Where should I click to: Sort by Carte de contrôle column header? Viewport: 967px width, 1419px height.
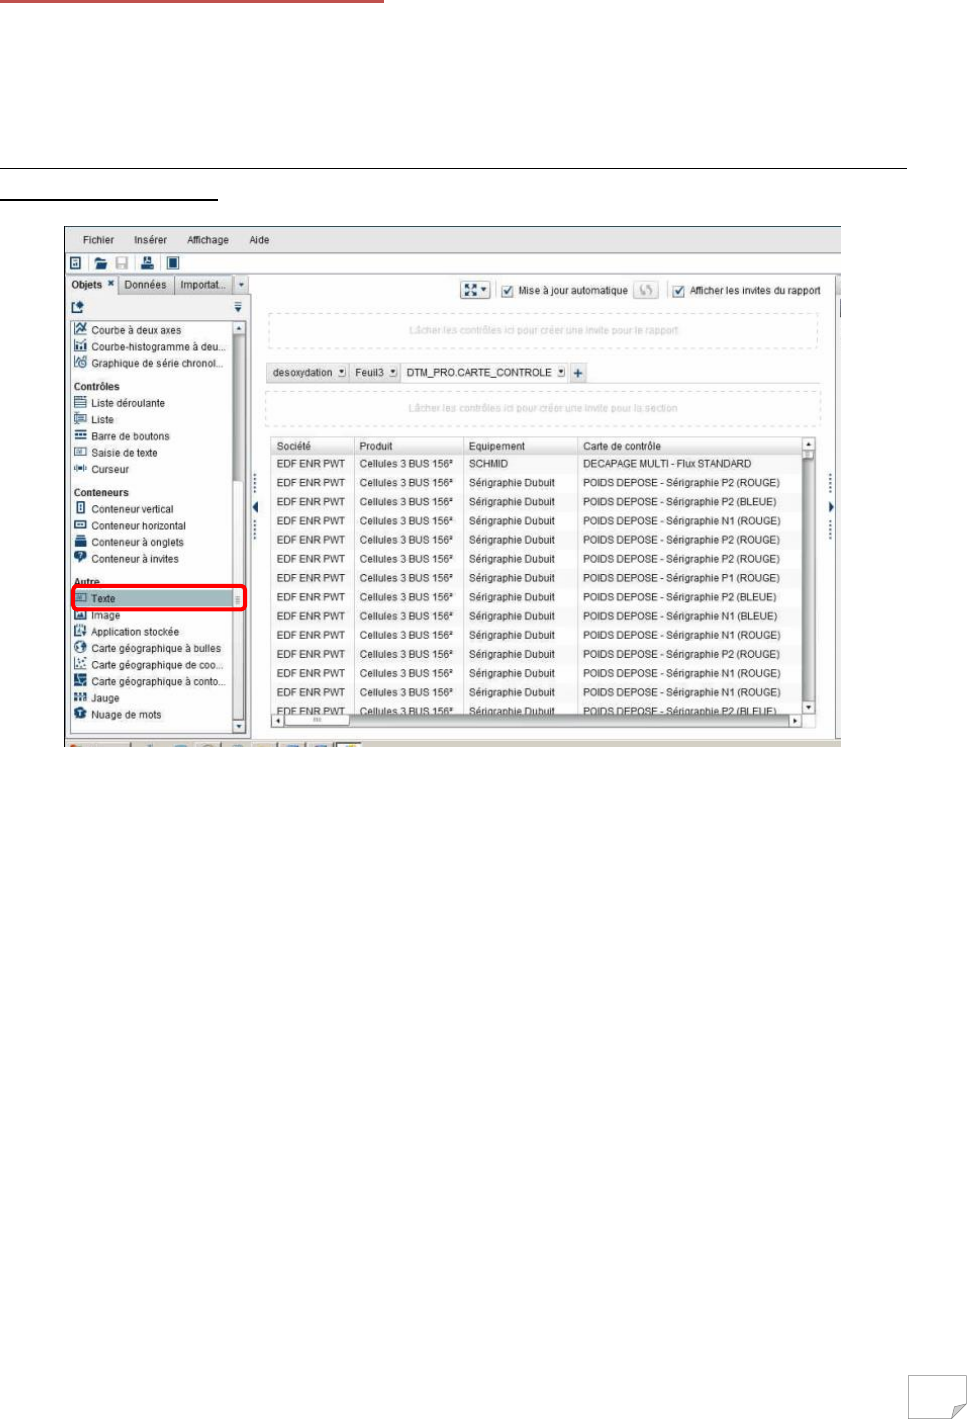[x=690, y=446]
